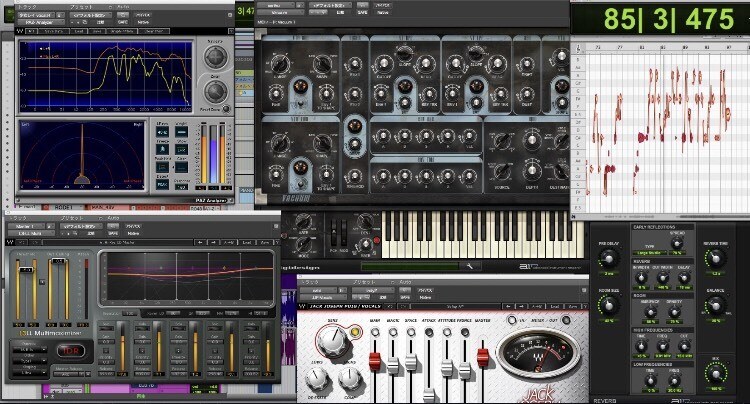Click the SAFE button in PAZ Analyzer header
Screen dimensions: 750x404
122,22
